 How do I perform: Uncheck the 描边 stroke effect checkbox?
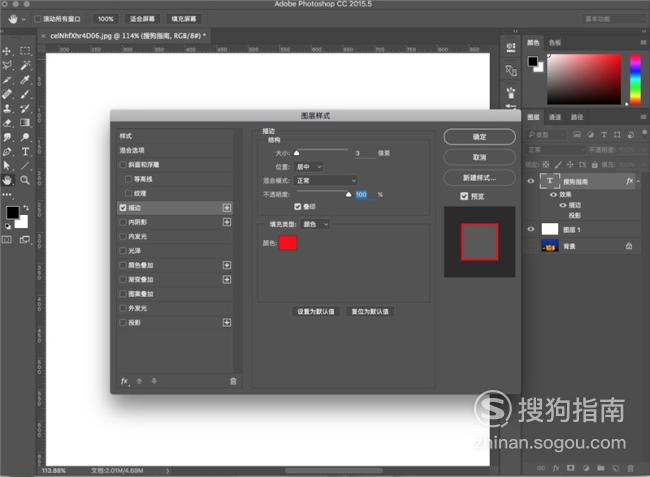click(123, 208)
